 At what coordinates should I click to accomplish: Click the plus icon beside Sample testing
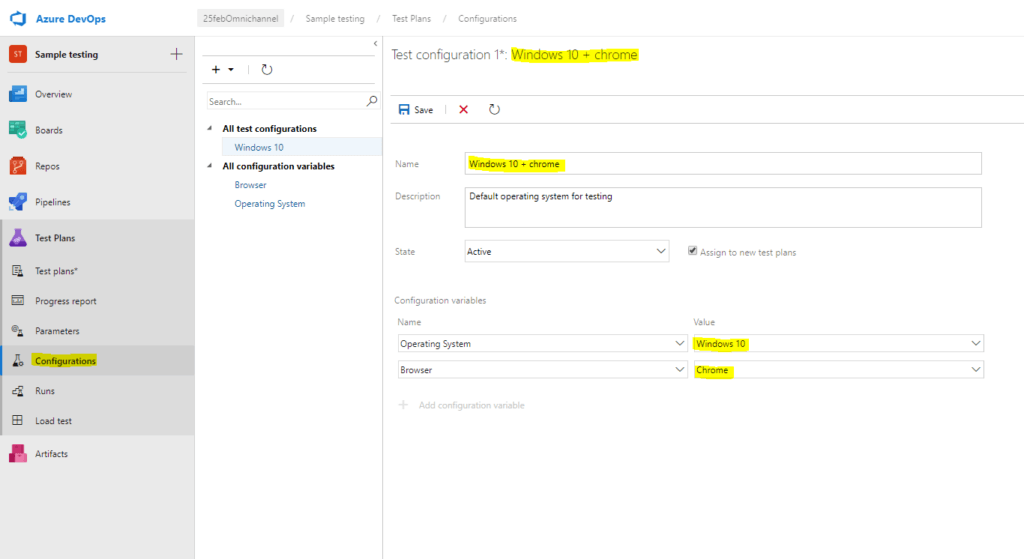176,54
